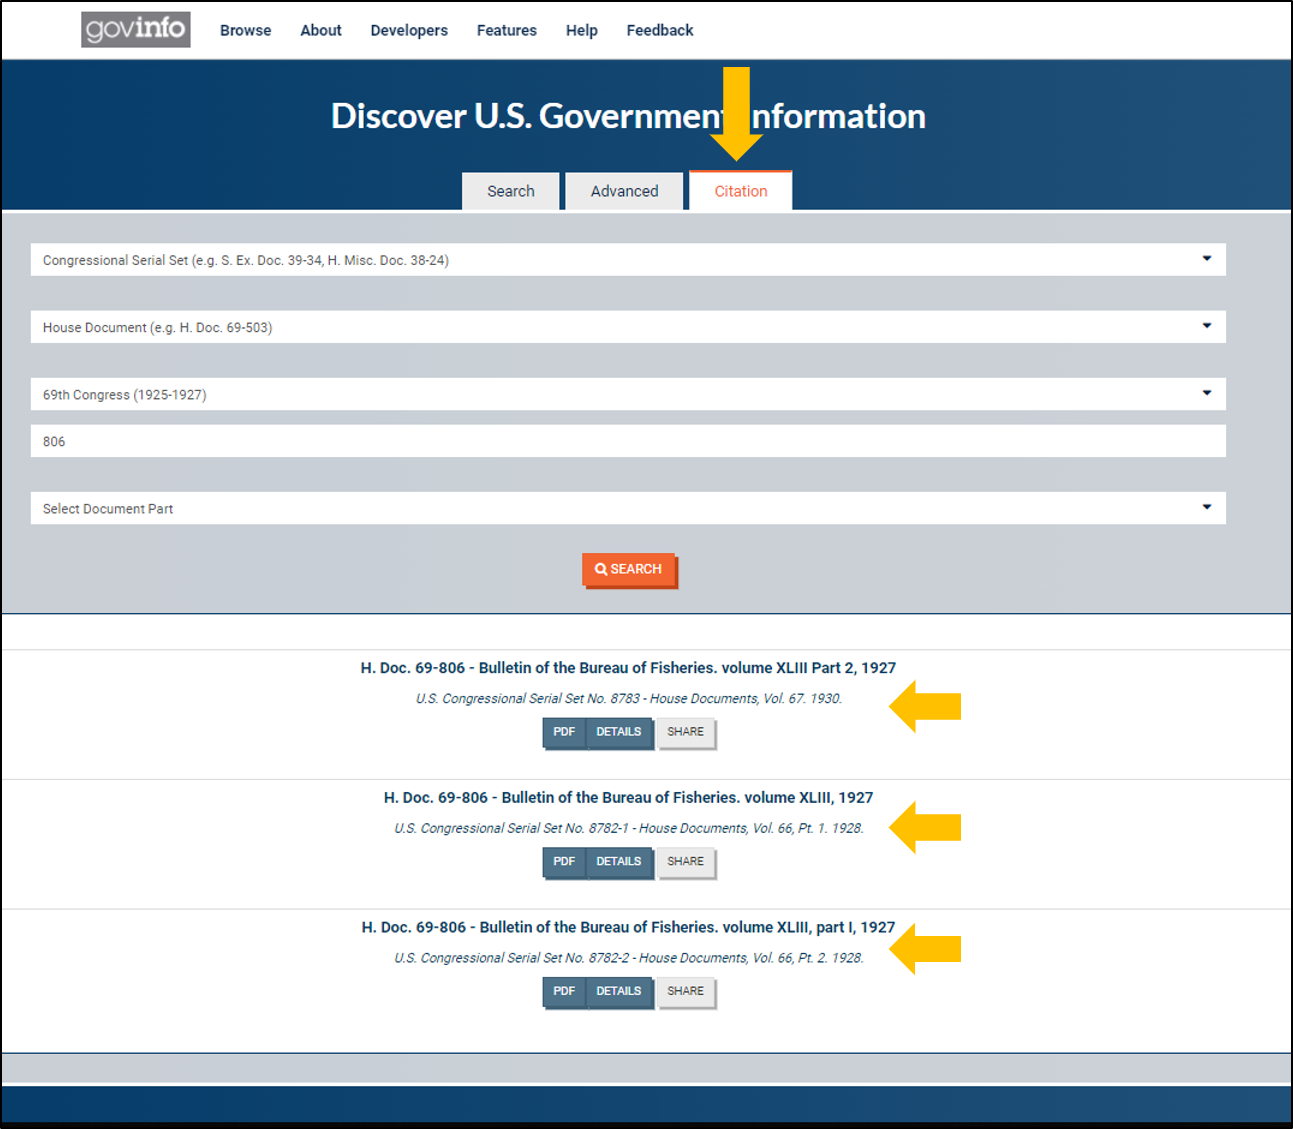The image size is (1293, 1129).
Task: Expand the Select Document Part dropdown
Action: (x=628, y=508)
